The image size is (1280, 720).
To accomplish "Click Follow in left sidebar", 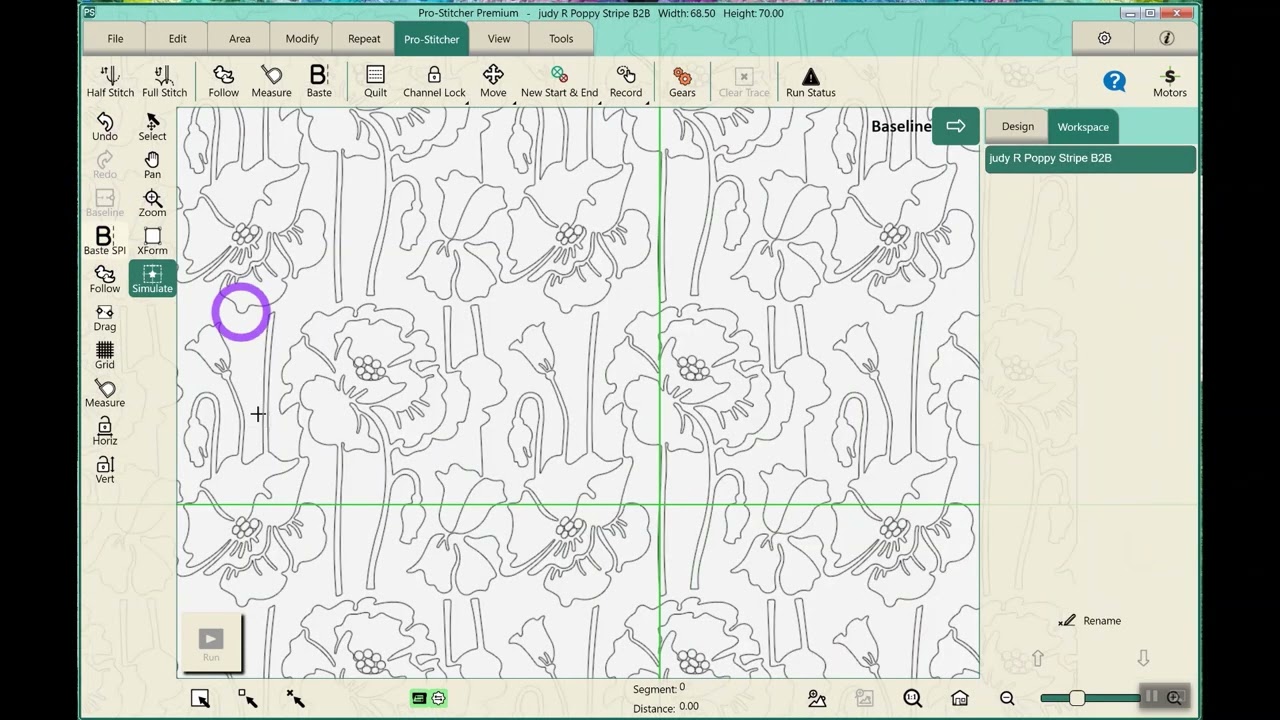I will 105,279.
